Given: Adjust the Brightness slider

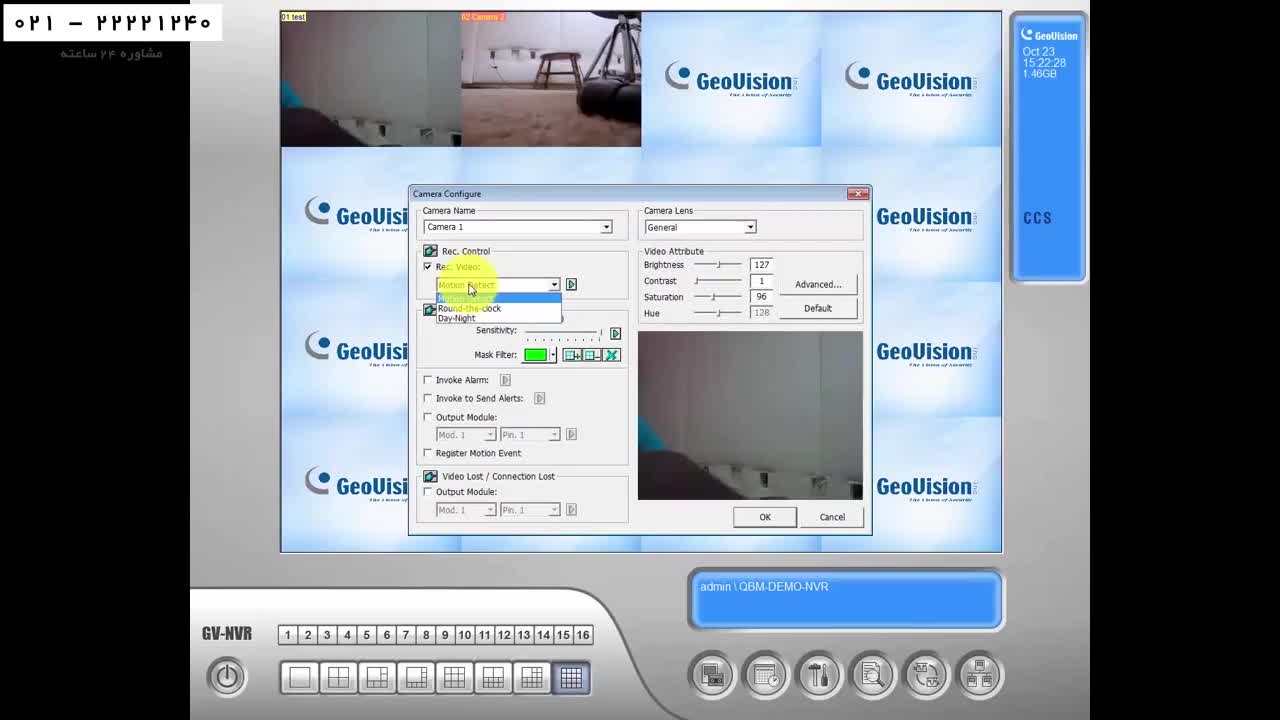Looking at the screenshot, I should pyautogui.click(x=719, y=265).
